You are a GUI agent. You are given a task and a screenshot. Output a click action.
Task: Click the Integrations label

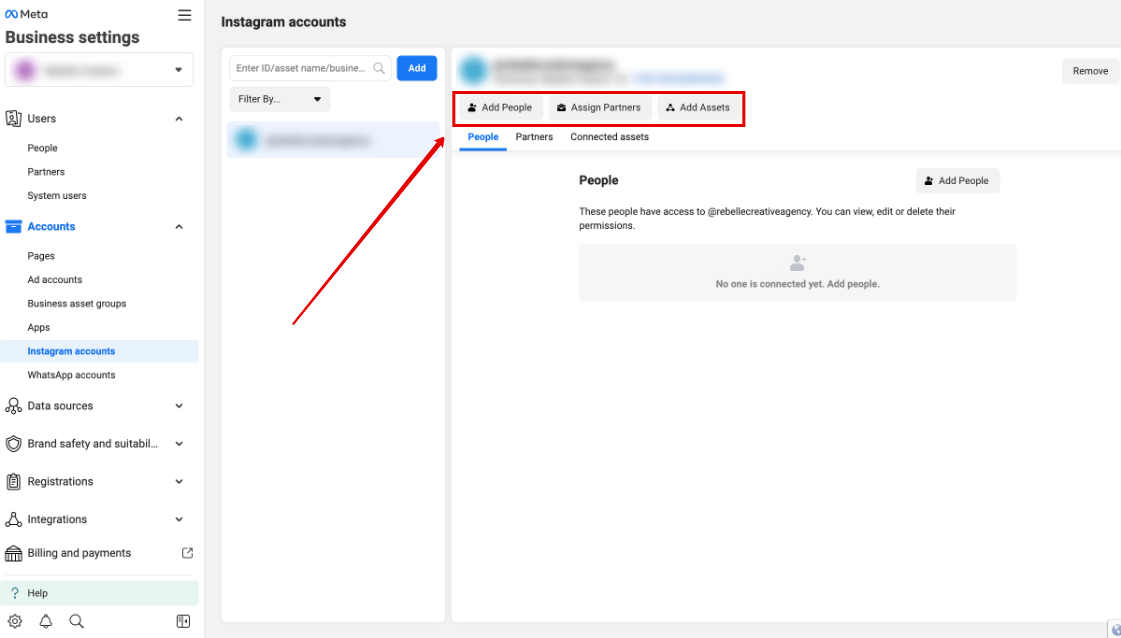click(57, 520)
